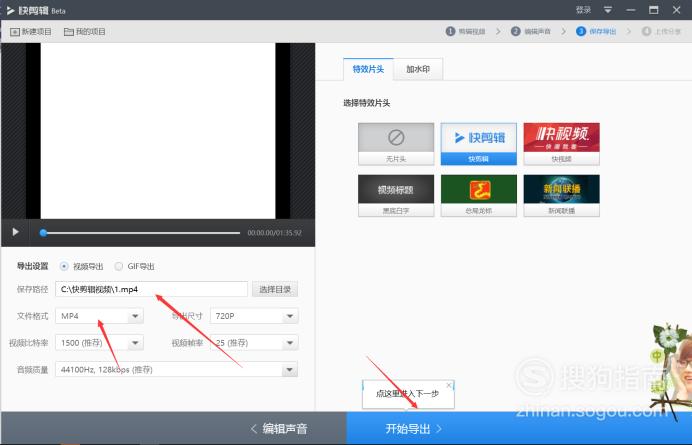Switch to the 特效片头 tab

368,69
